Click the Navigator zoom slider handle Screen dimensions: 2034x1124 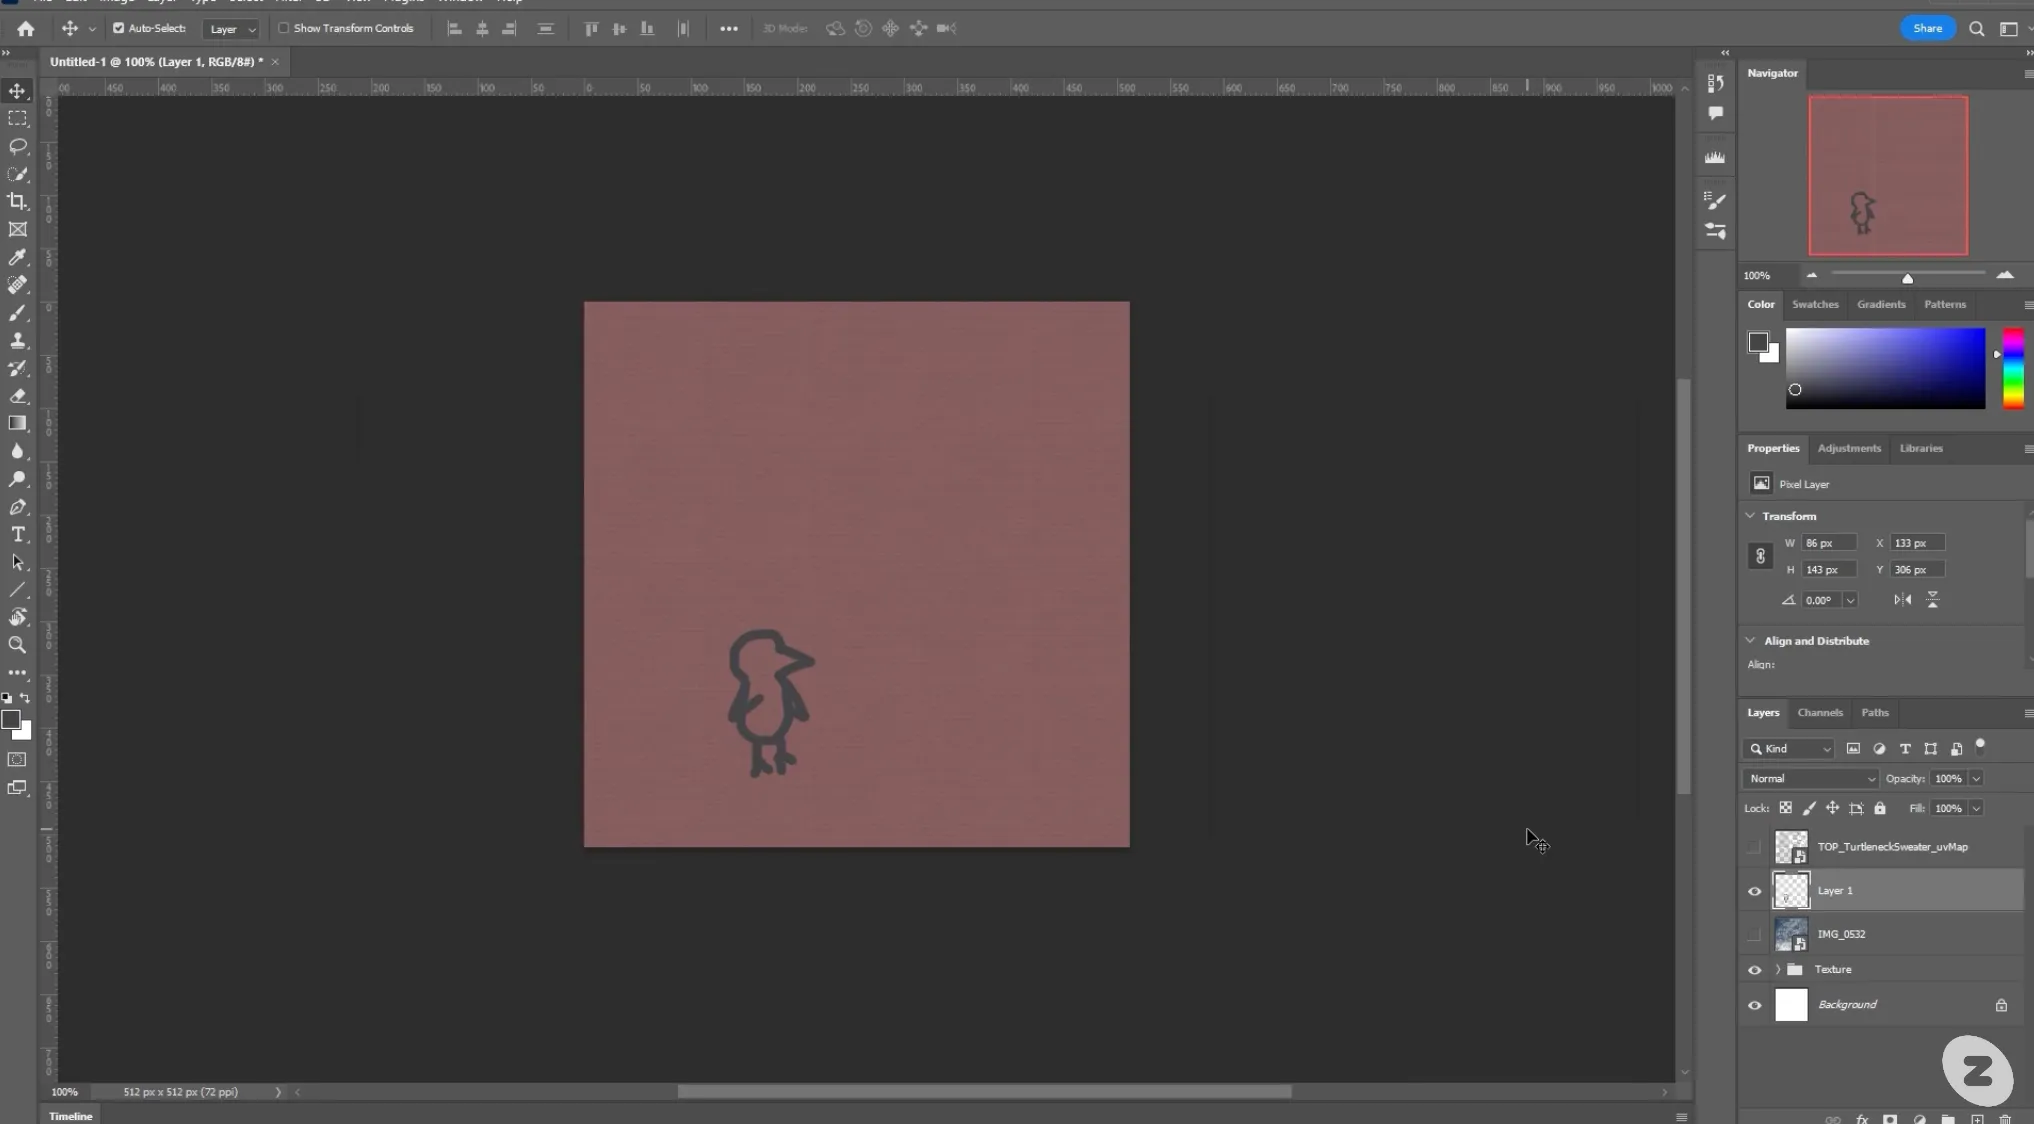tap(1907, 279)
